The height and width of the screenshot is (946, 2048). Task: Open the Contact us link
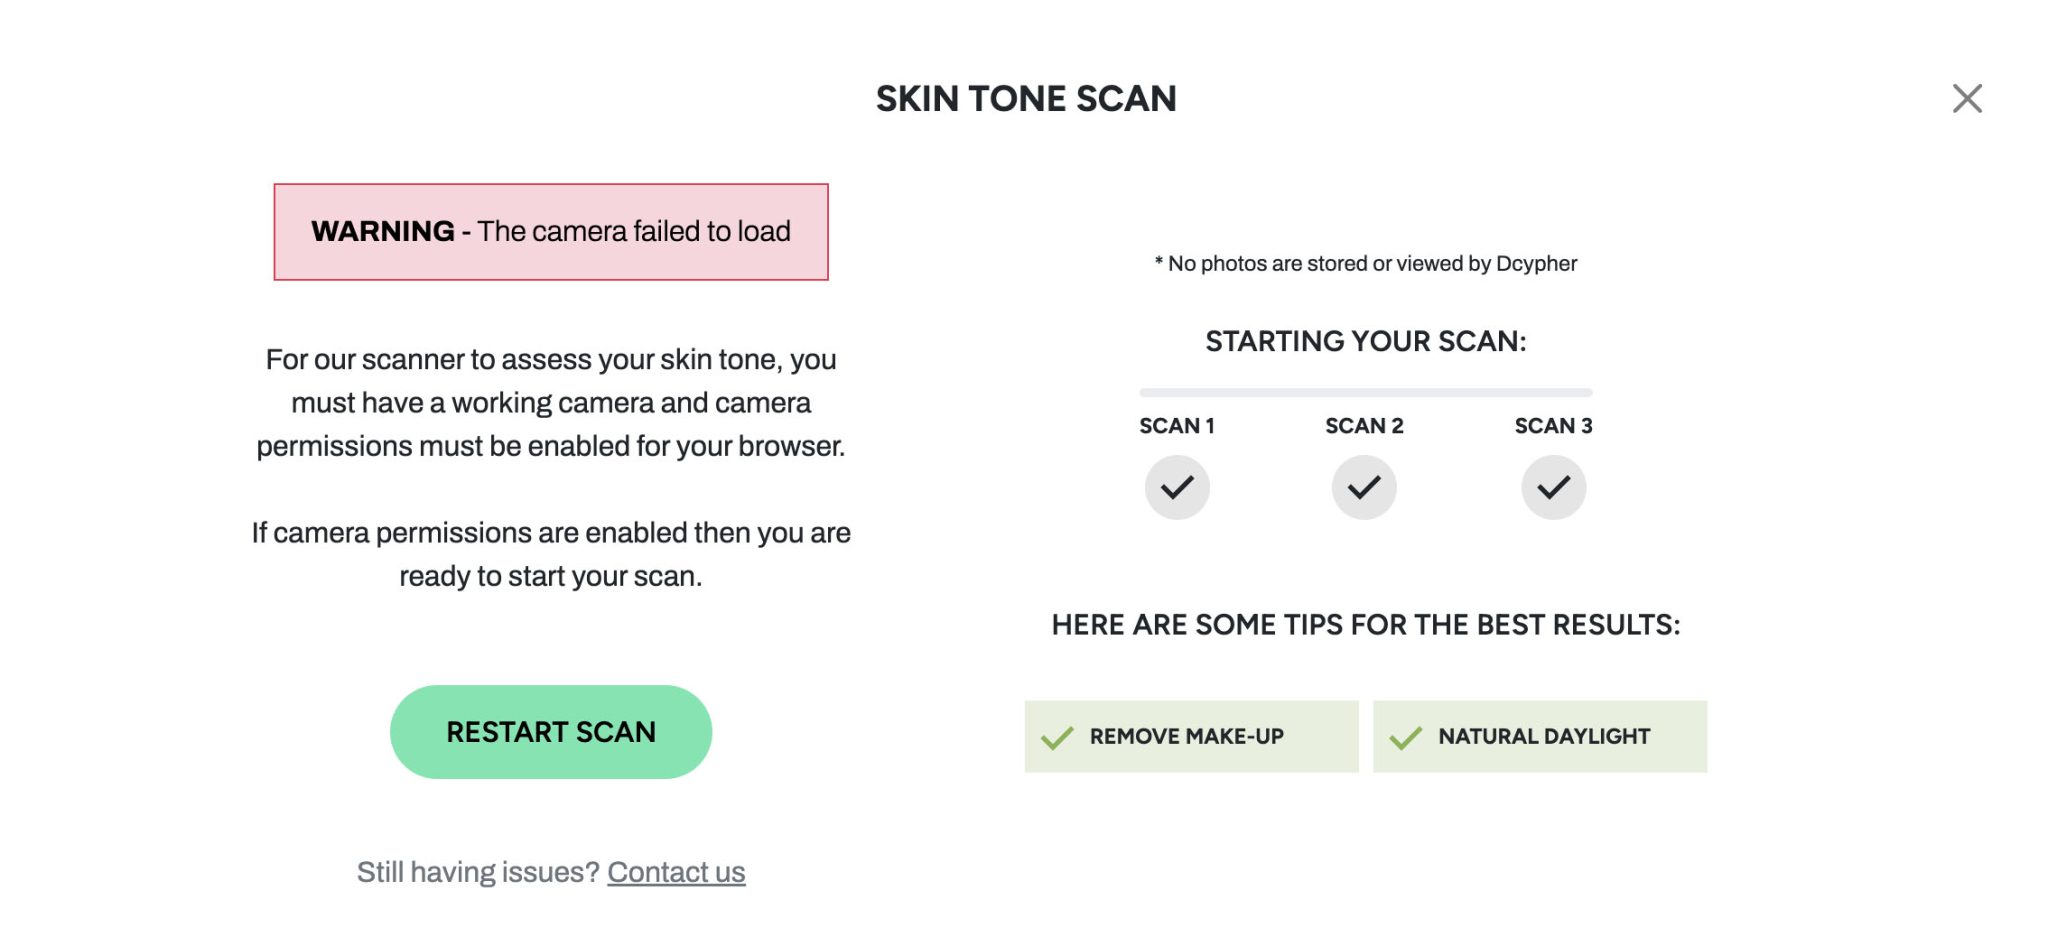(x=676, y=872)
